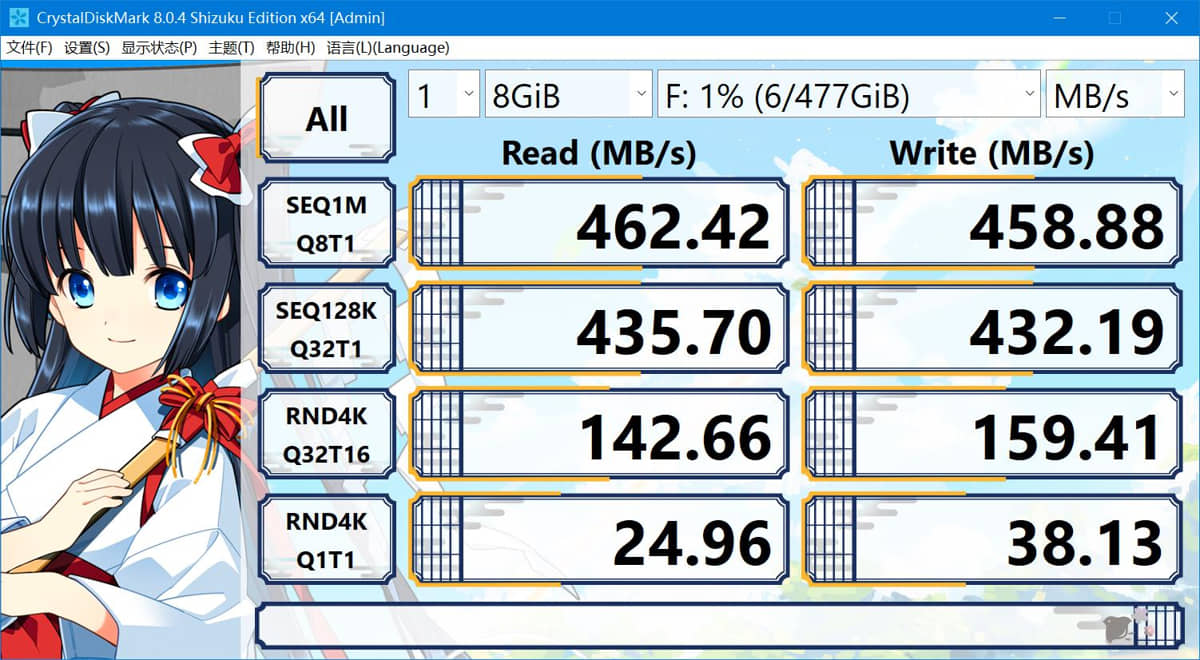Image resolution: width=1200 pixels, height=660 pixels.
Task: Open the test count dropdown showing 1
Action: click(x=444, y=94)
